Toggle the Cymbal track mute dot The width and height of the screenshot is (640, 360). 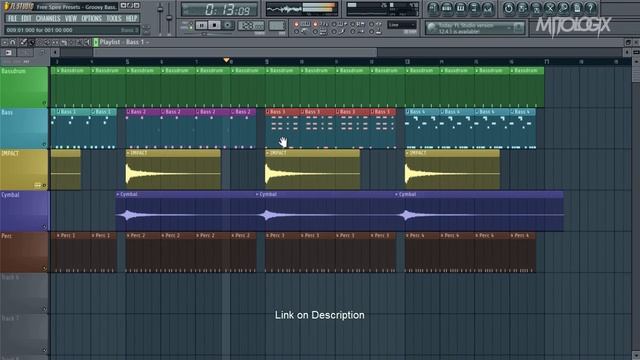[44, 227]
